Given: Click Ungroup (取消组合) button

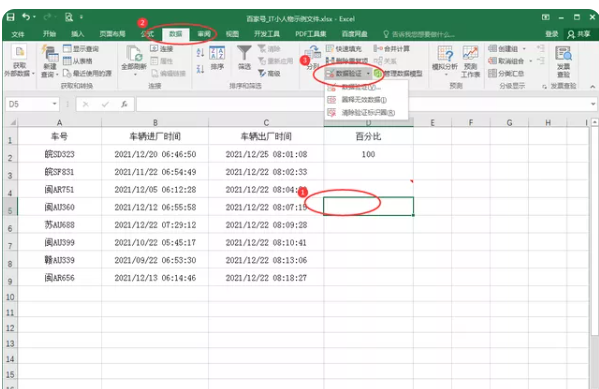Looking at the screenshot, I should 506,61.
